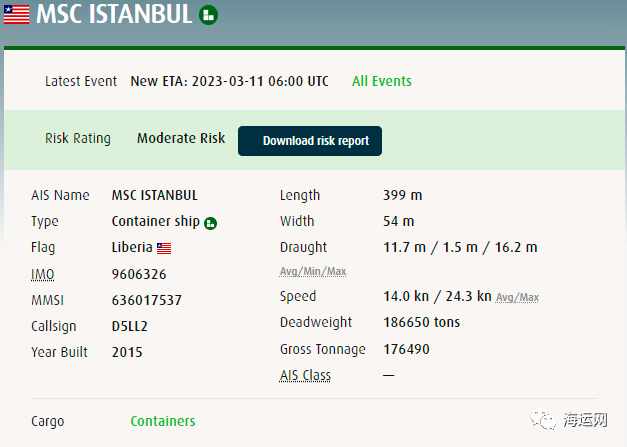Click the Length value 399 m

pyautogui.click(x=403, y=195)
